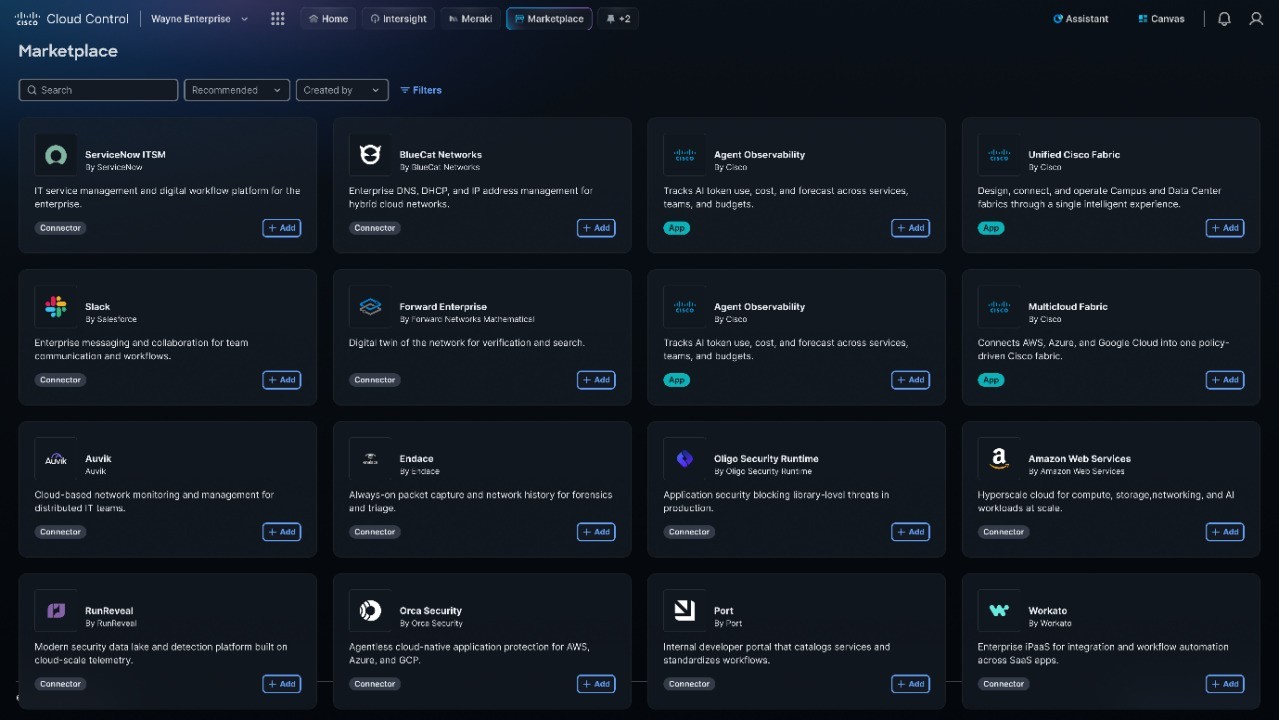
Task: Click the Orca Security title text
Action: [430, 611]
